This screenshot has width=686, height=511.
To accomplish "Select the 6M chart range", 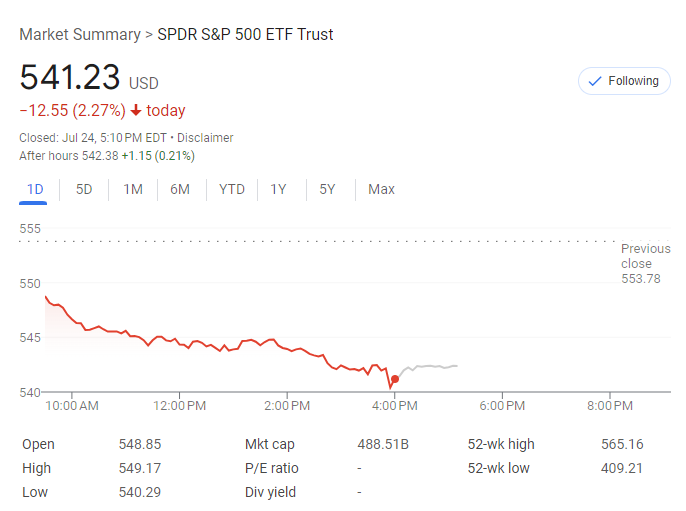I will coord(180,189).
